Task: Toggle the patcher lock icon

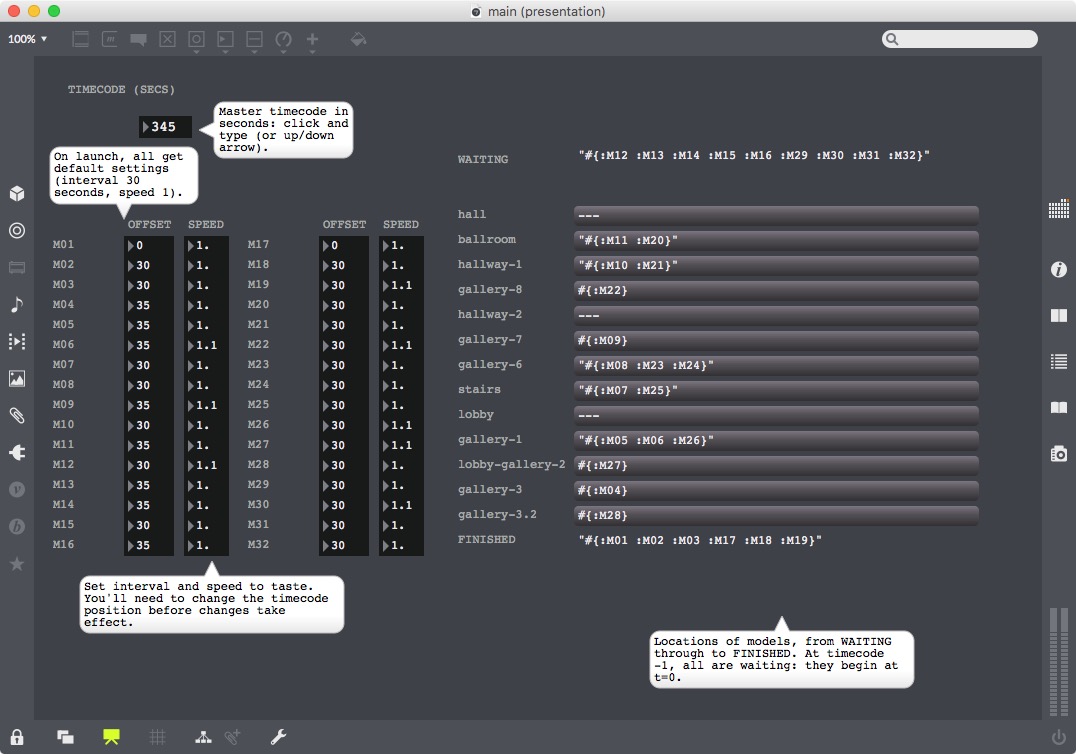Action: click(x=17, y=737)
